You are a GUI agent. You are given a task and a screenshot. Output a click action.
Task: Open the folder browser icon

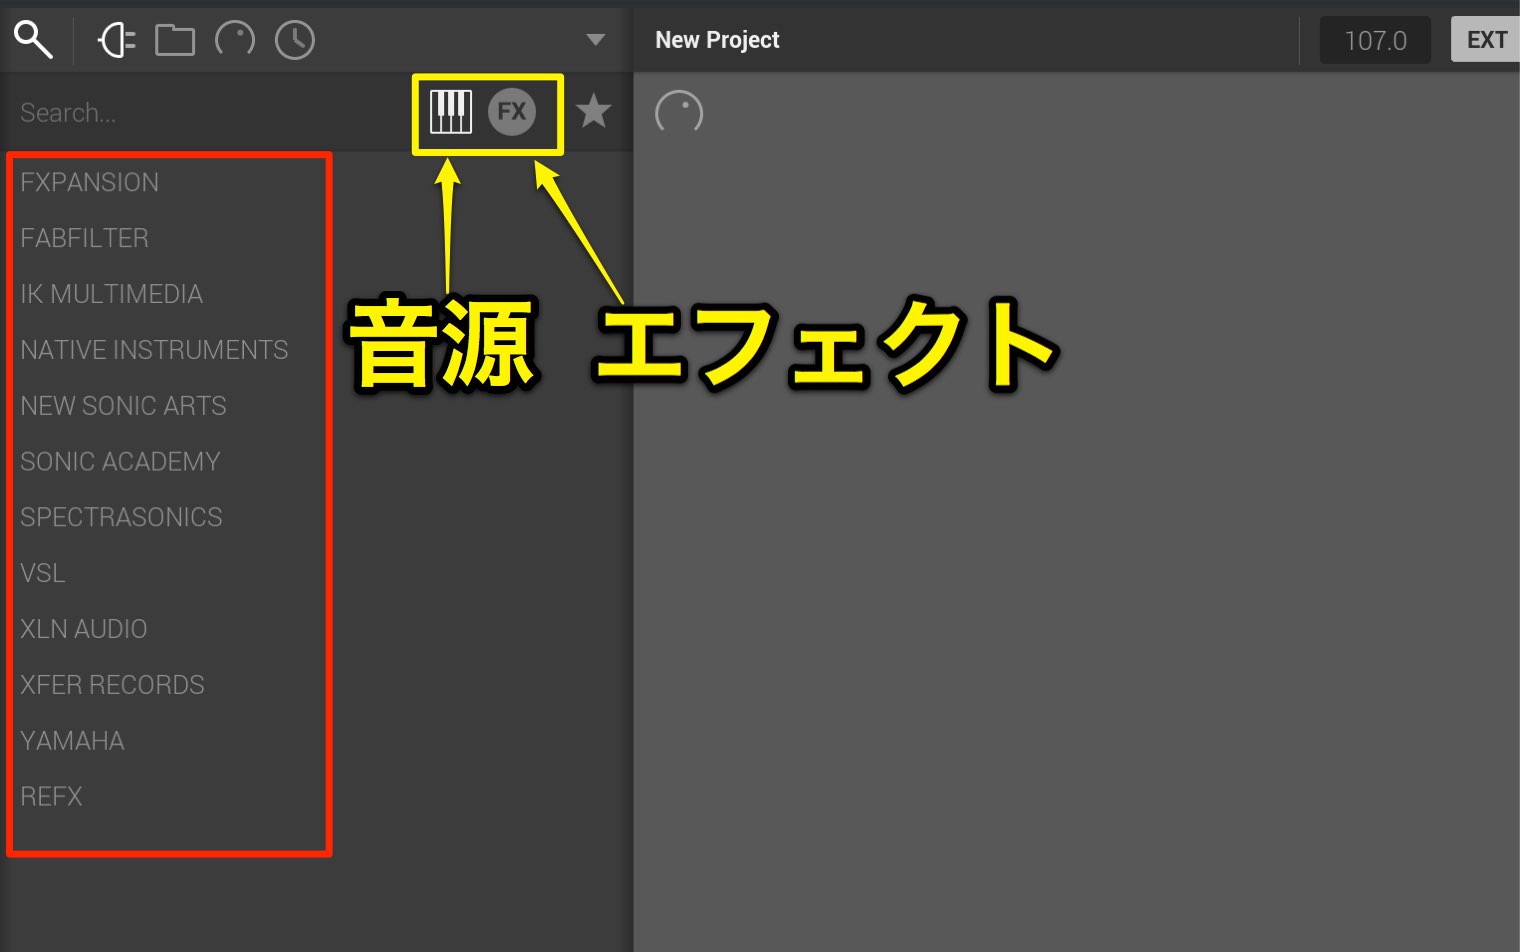[175, 40]
